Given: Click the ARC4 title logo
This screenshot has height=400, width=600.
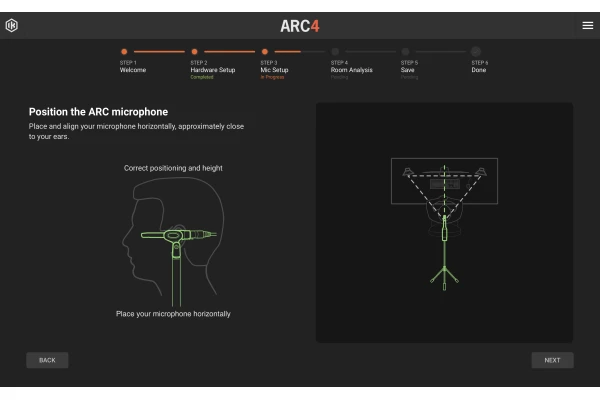Looking at the screenshot, I should coord(300,26).
